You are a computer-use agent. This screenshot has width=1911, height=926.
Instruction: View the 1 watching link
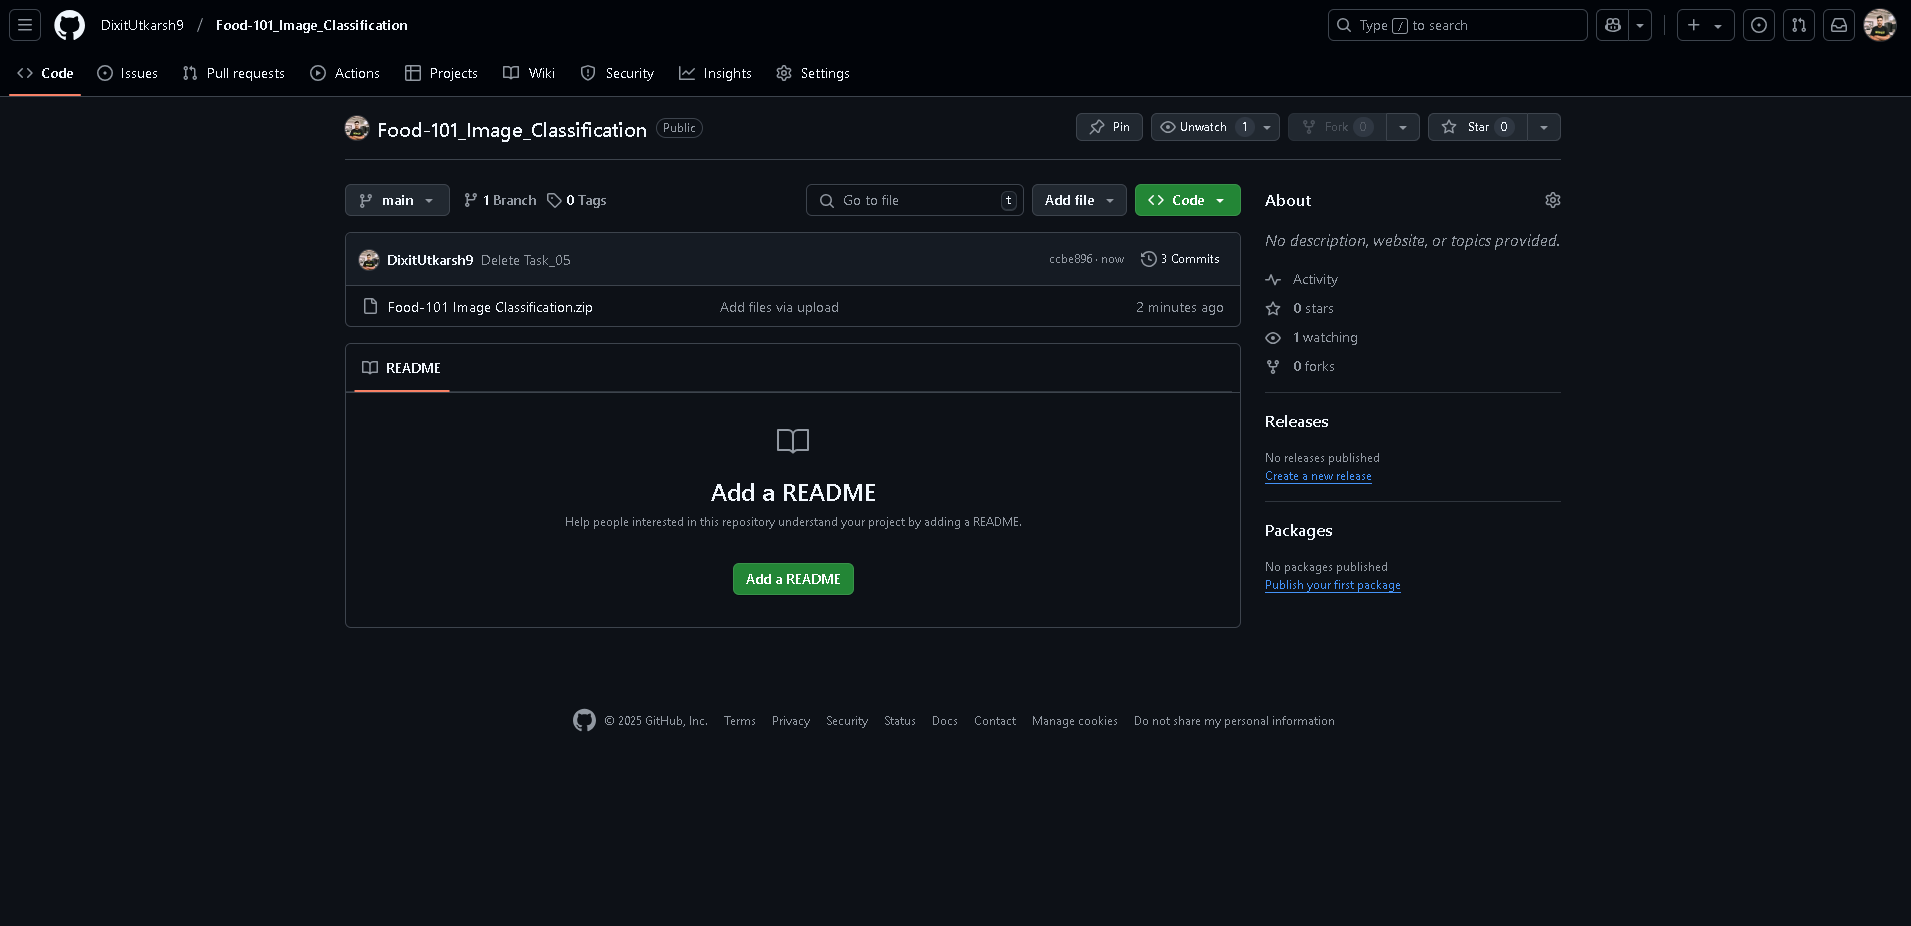(1312, 337)
